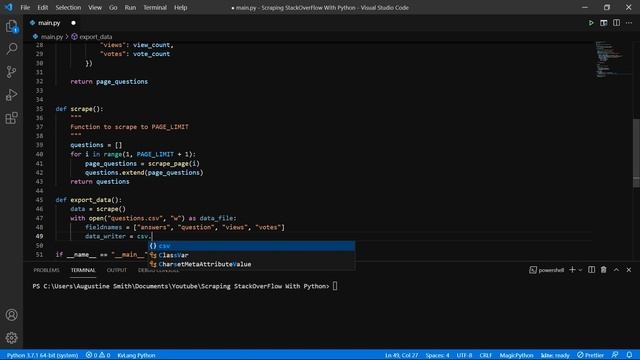Open the Source Control view
640x360 pixels.
tap(11, 72)
